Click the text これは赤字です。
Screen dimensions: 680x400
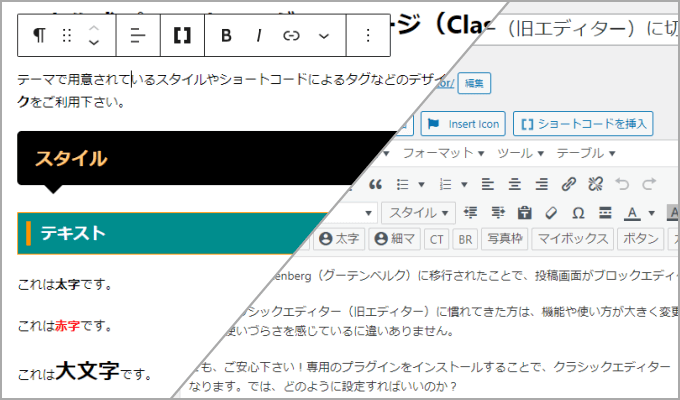tap(65, 326)
